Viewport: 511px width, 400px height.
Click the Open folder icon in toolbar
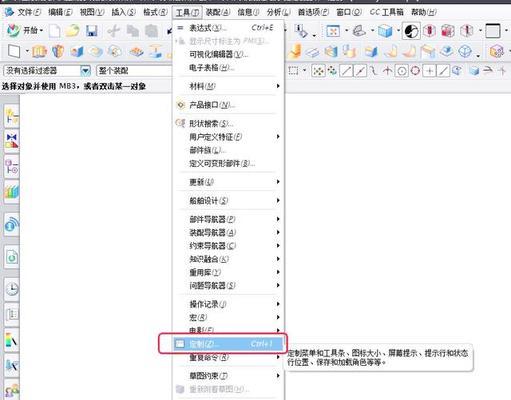point(73,31)
